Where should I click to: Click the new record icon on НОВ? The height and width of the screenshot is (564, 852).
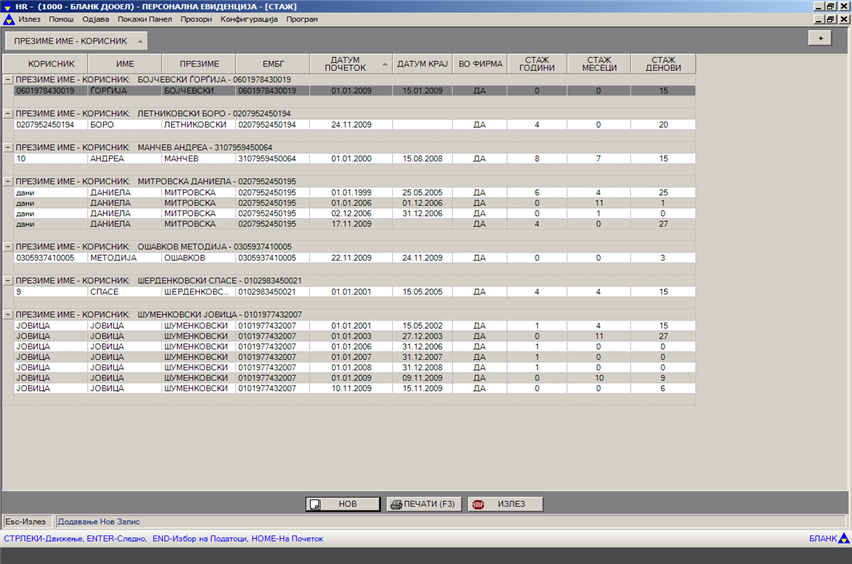[315, 505]
